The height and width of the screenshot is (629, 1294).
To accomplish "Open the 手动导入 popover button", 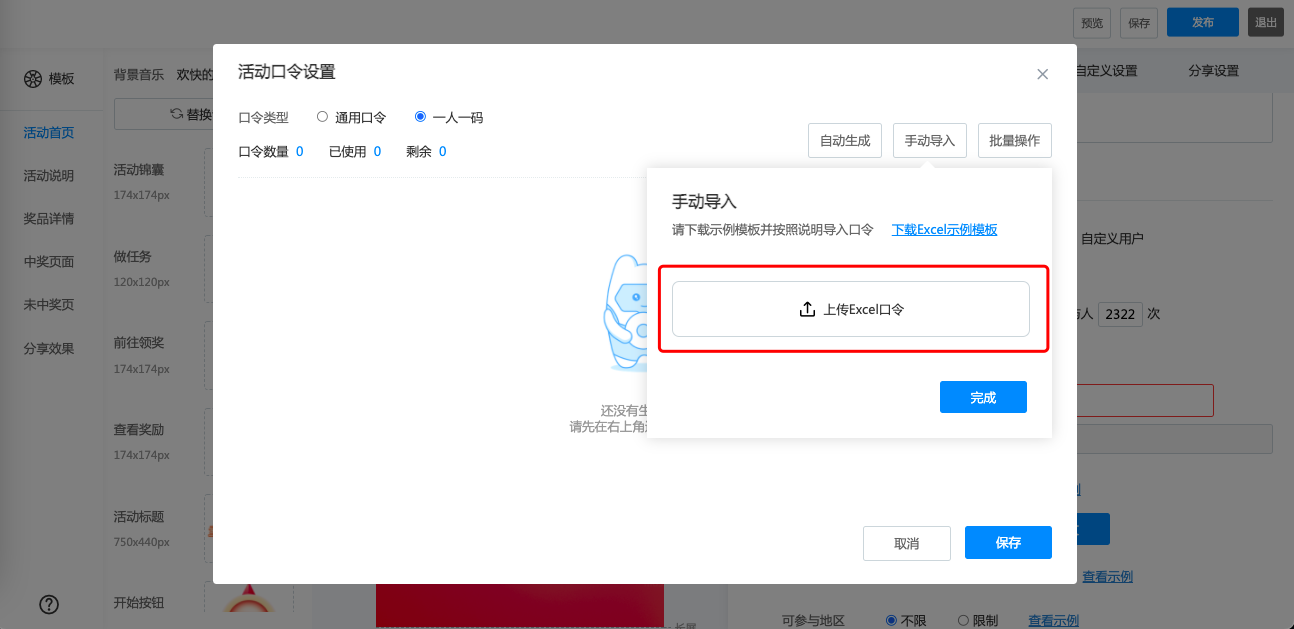I will pyautogui.click(x=929, y=141).
